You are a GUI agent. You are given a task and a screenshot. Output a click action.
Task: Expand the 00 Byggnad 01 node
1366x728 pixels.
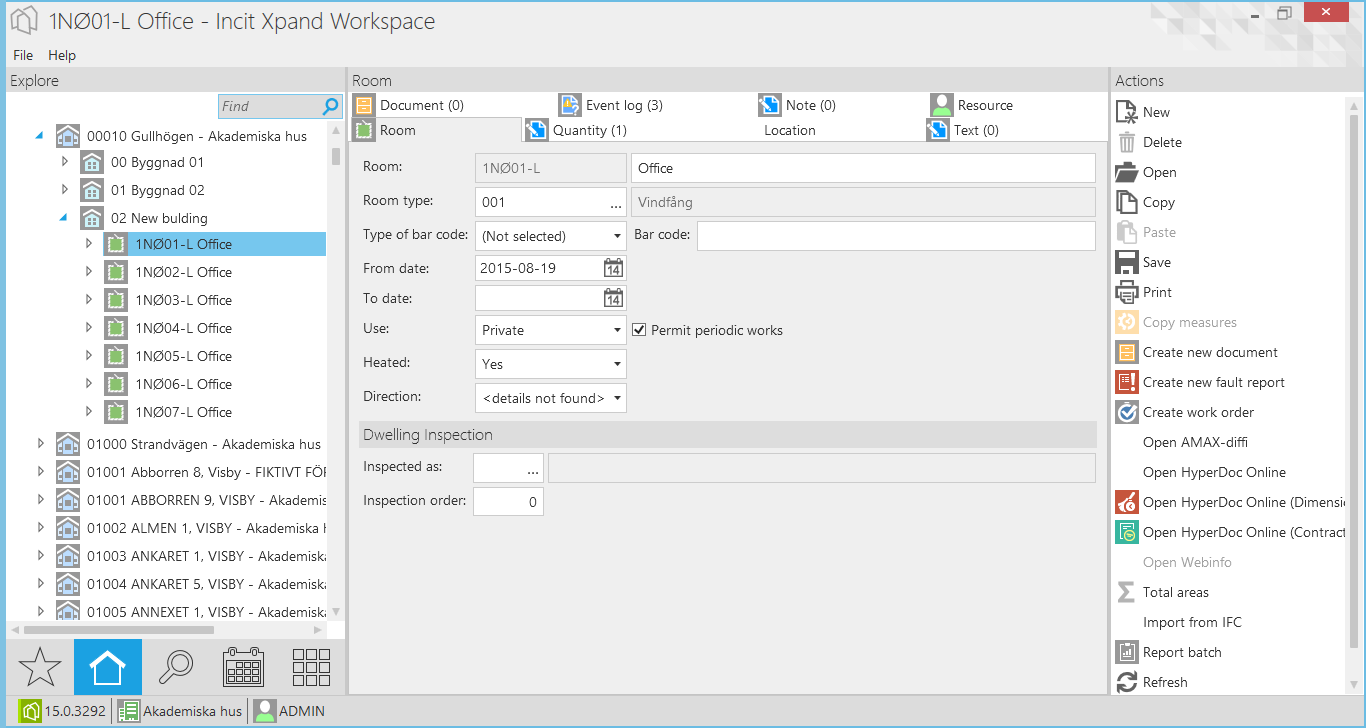tap(65, 161)
